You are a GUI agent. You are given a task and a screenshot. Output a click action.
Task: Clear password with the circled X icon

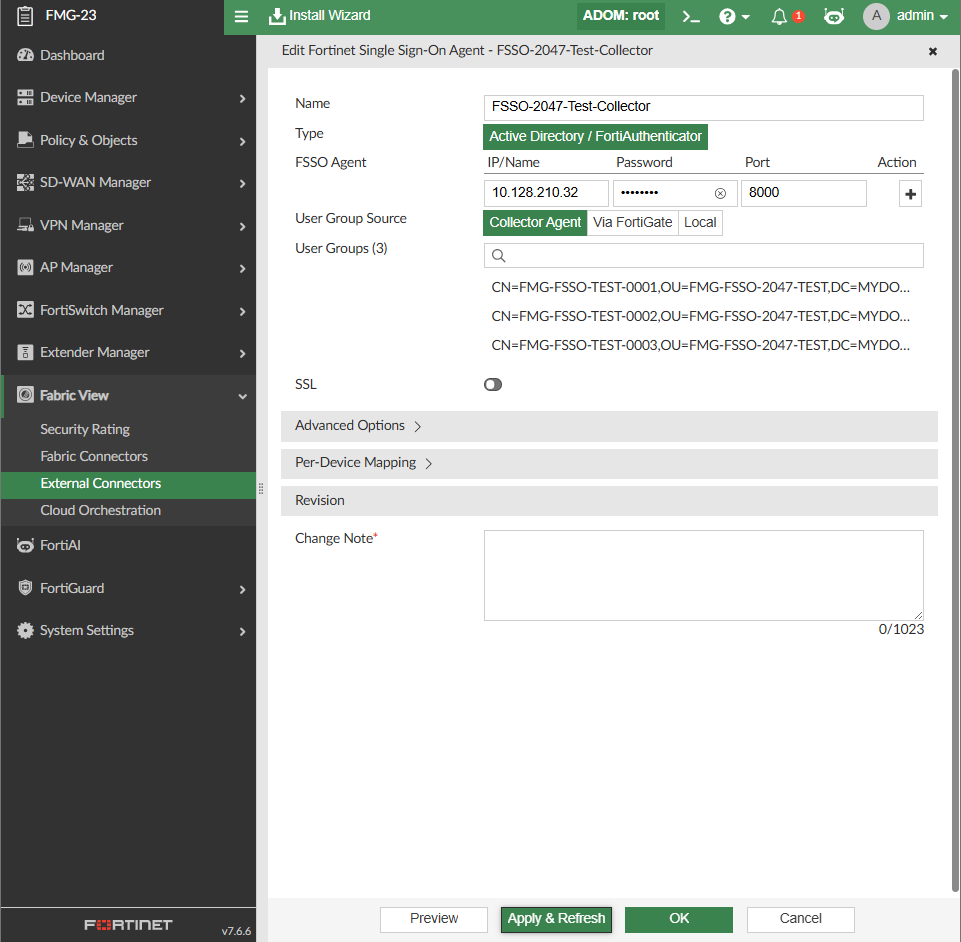(720, 194)
